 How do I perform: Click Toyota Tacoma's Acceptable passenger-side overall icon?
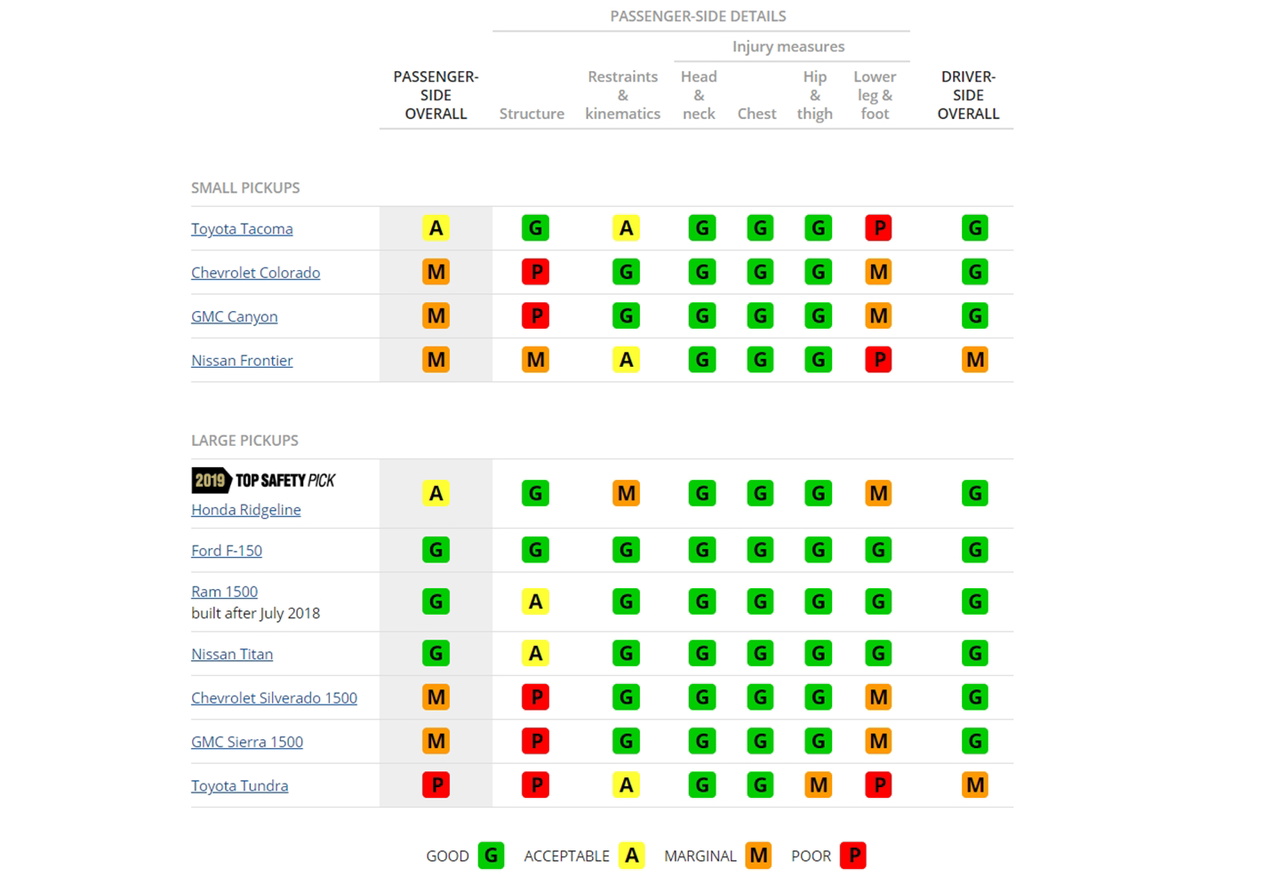(x=436, y=229)
